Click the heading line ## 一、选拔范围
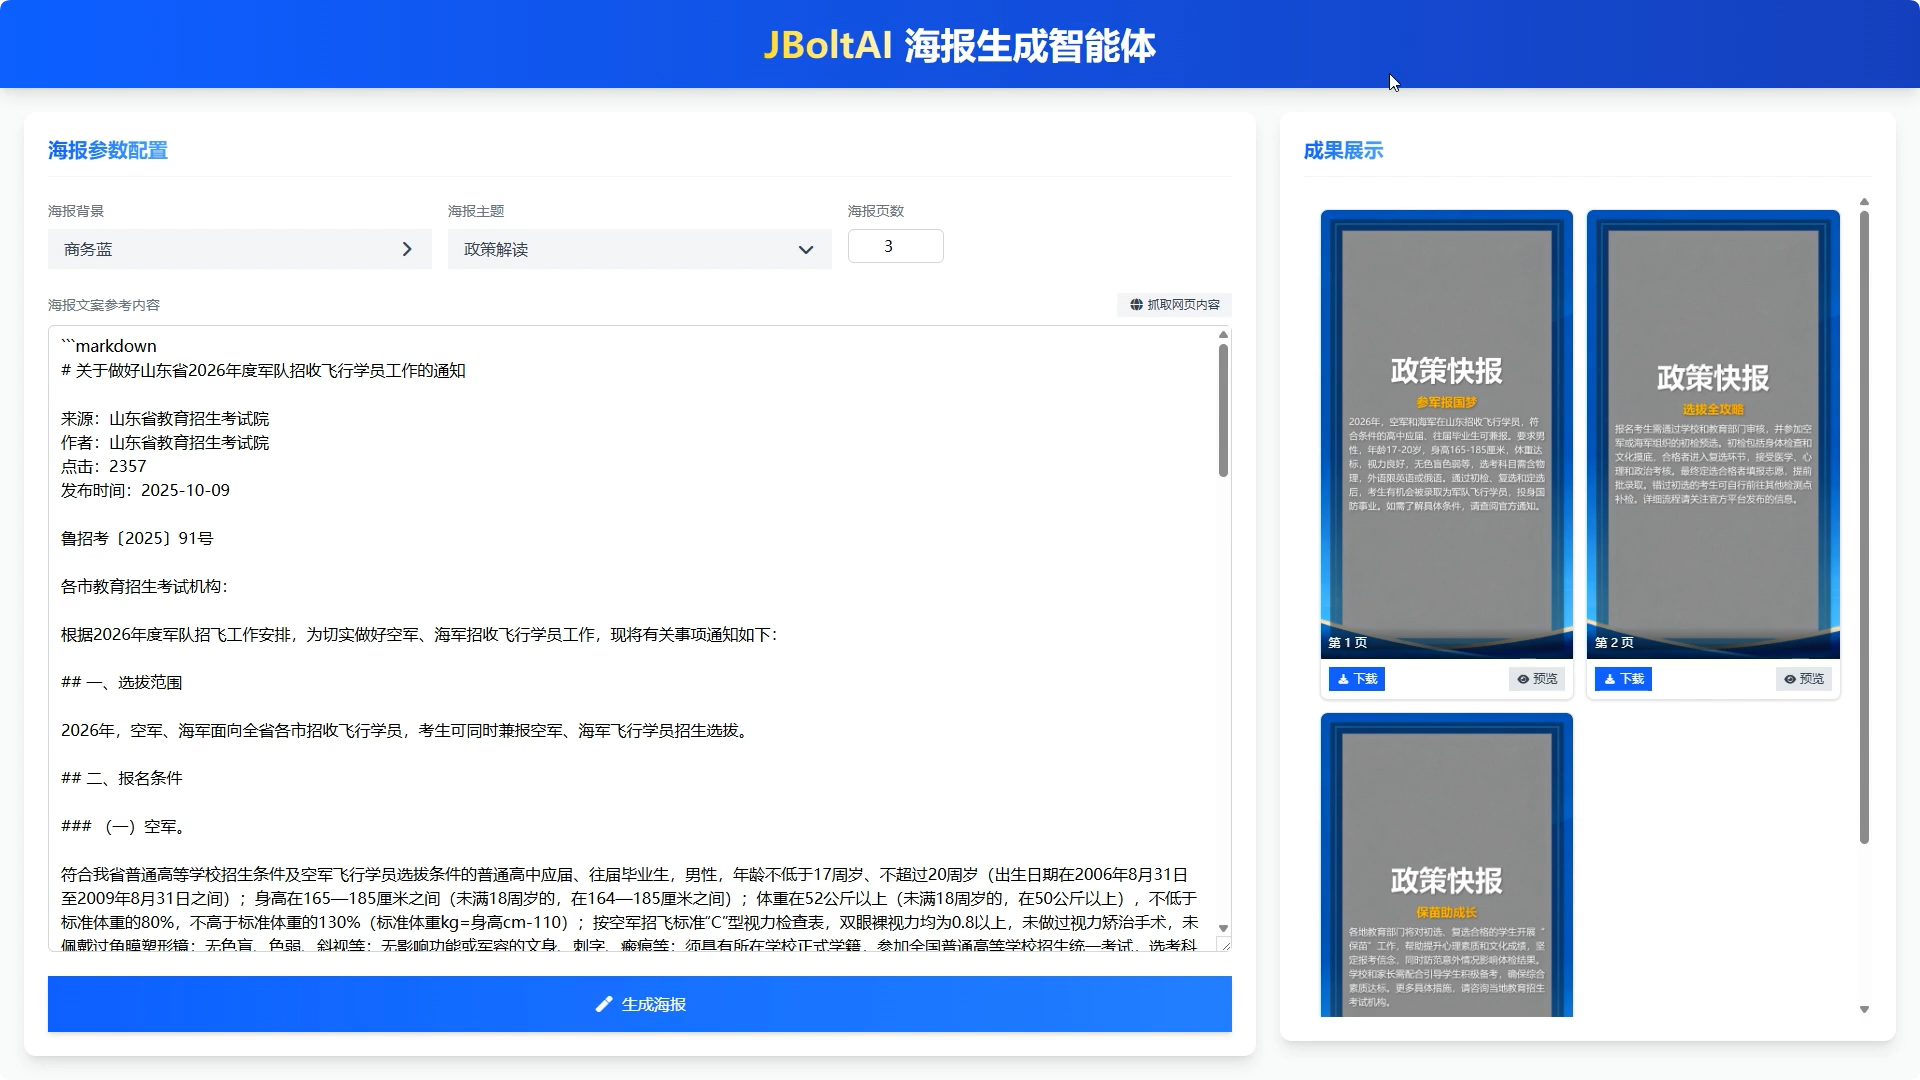This screenshot has width=1920, height=1080. coord(121,683)
